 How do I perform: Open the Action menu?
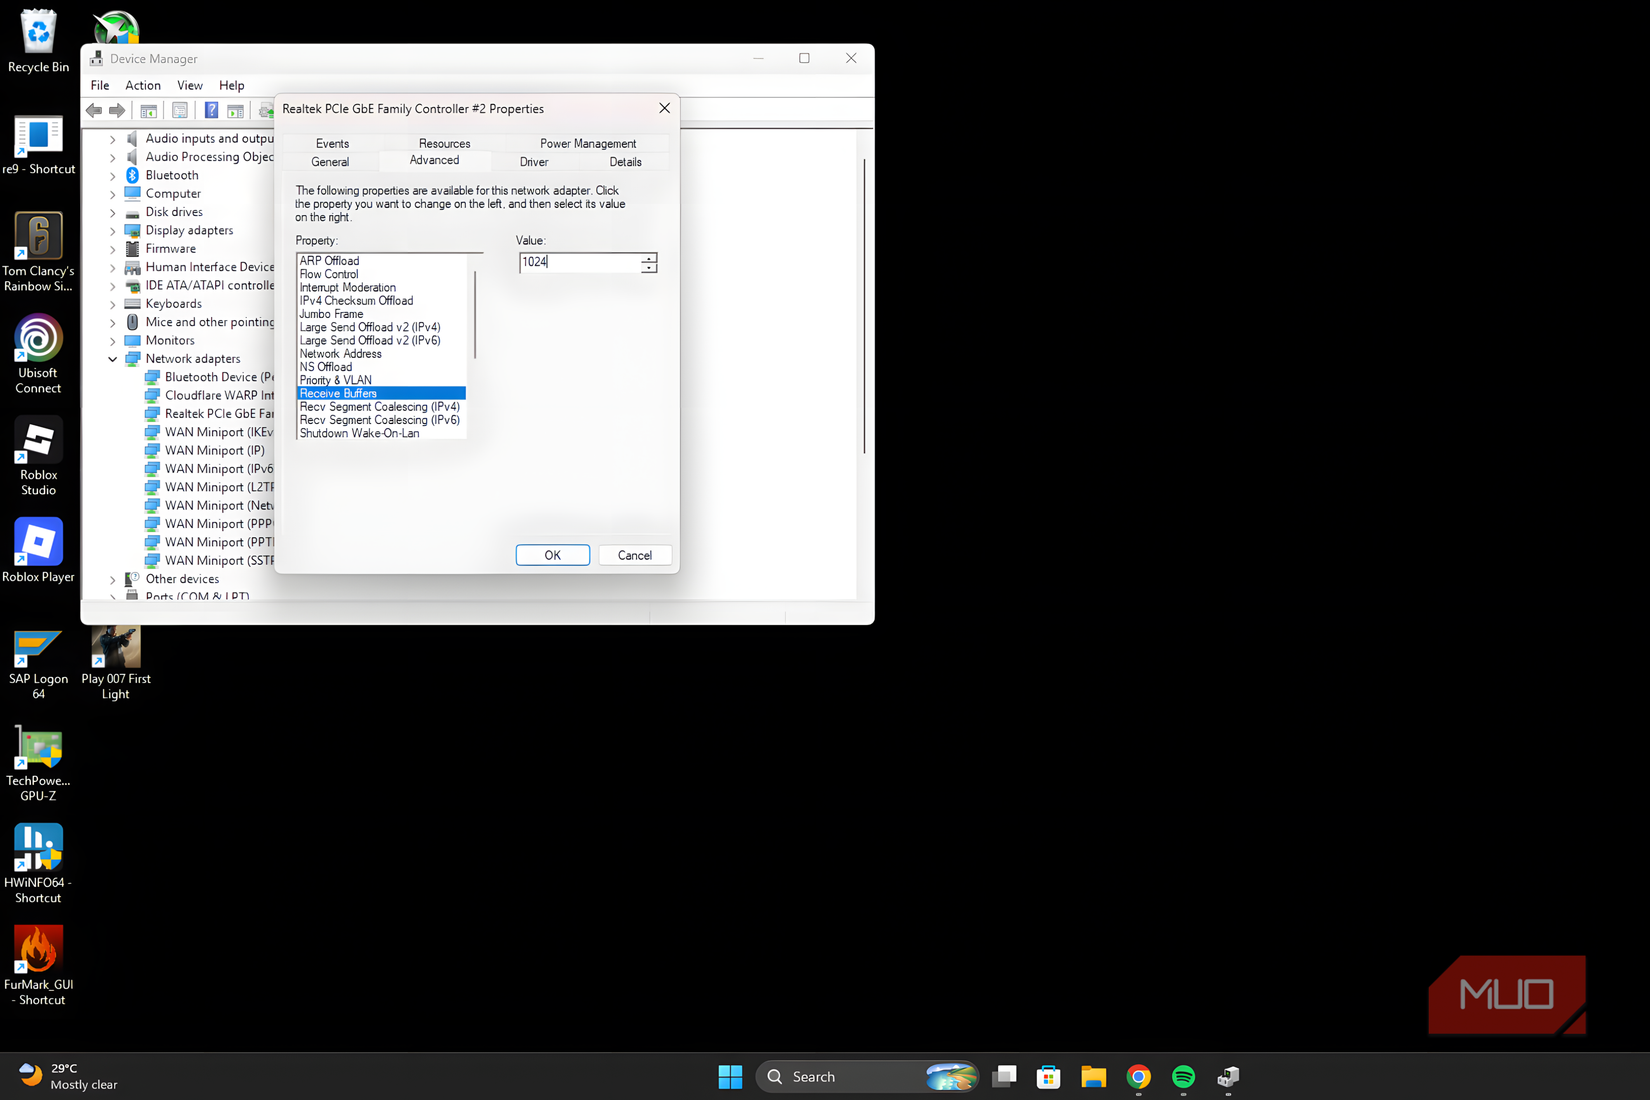pos(143,86)
